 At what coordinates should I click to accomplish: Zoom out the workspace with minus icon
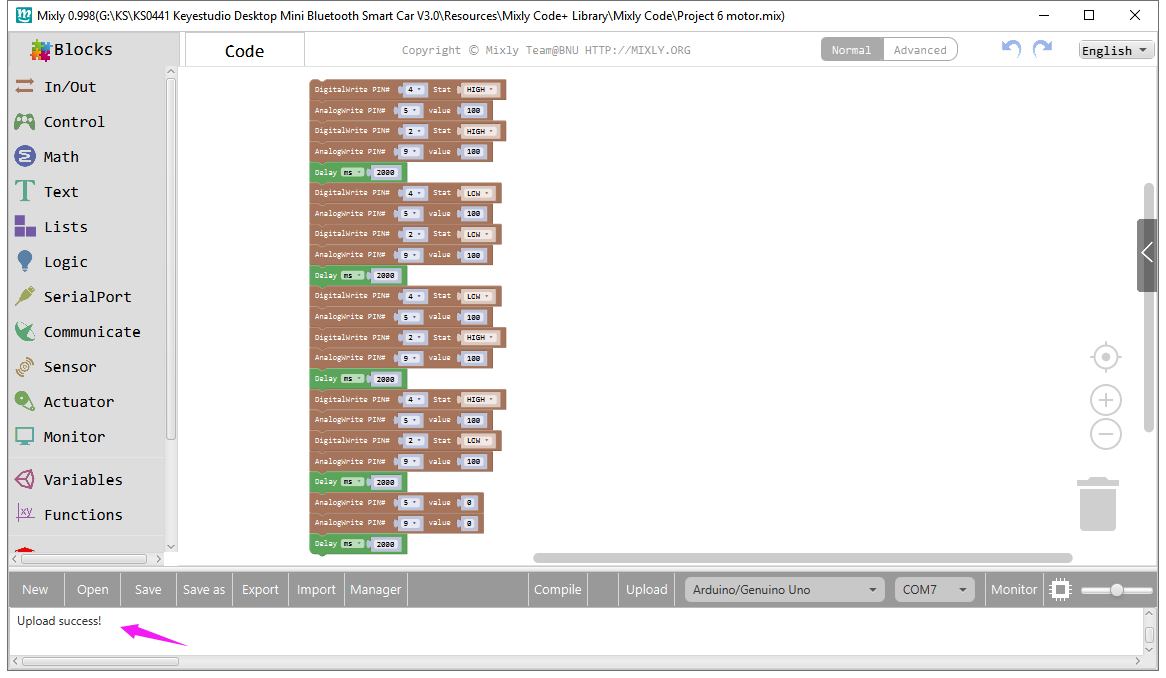coord(1106,434)
